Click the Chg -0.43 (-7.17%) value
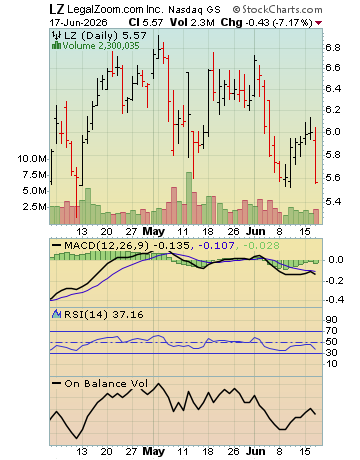 pyautogui.click(x=267, y=23)
